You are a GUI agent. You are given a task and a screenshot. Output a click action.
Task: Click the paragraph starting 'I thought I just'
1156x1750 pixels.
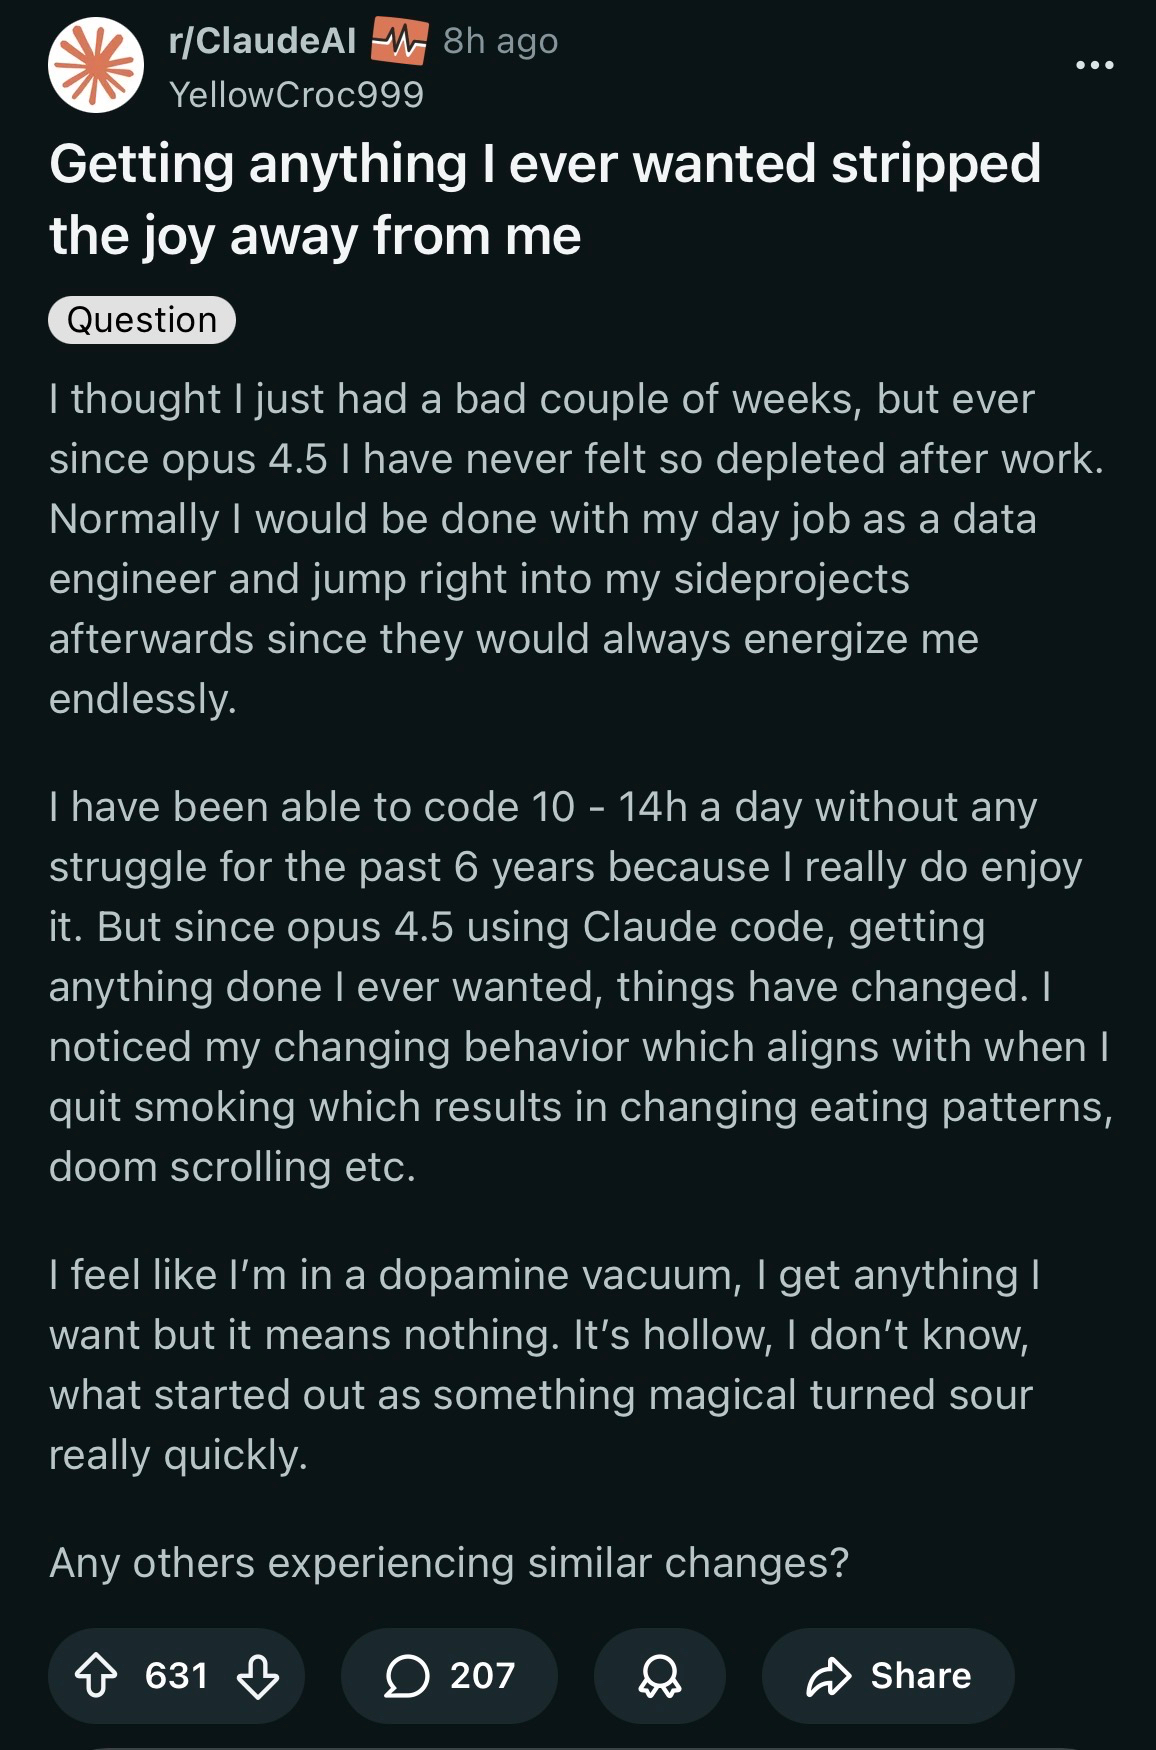coord(576,548)
